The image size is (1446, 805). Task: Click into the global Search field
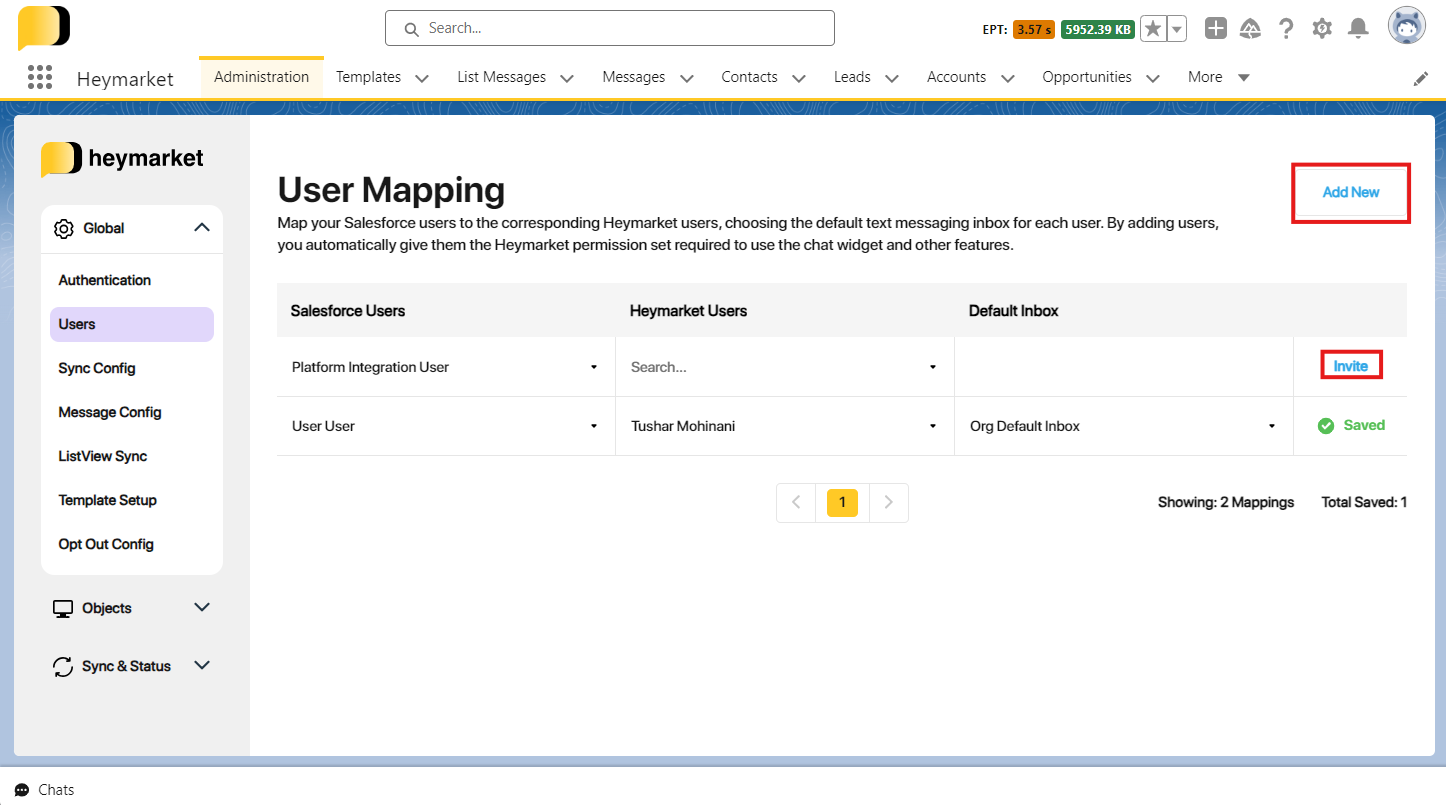(x=610, y=28)
